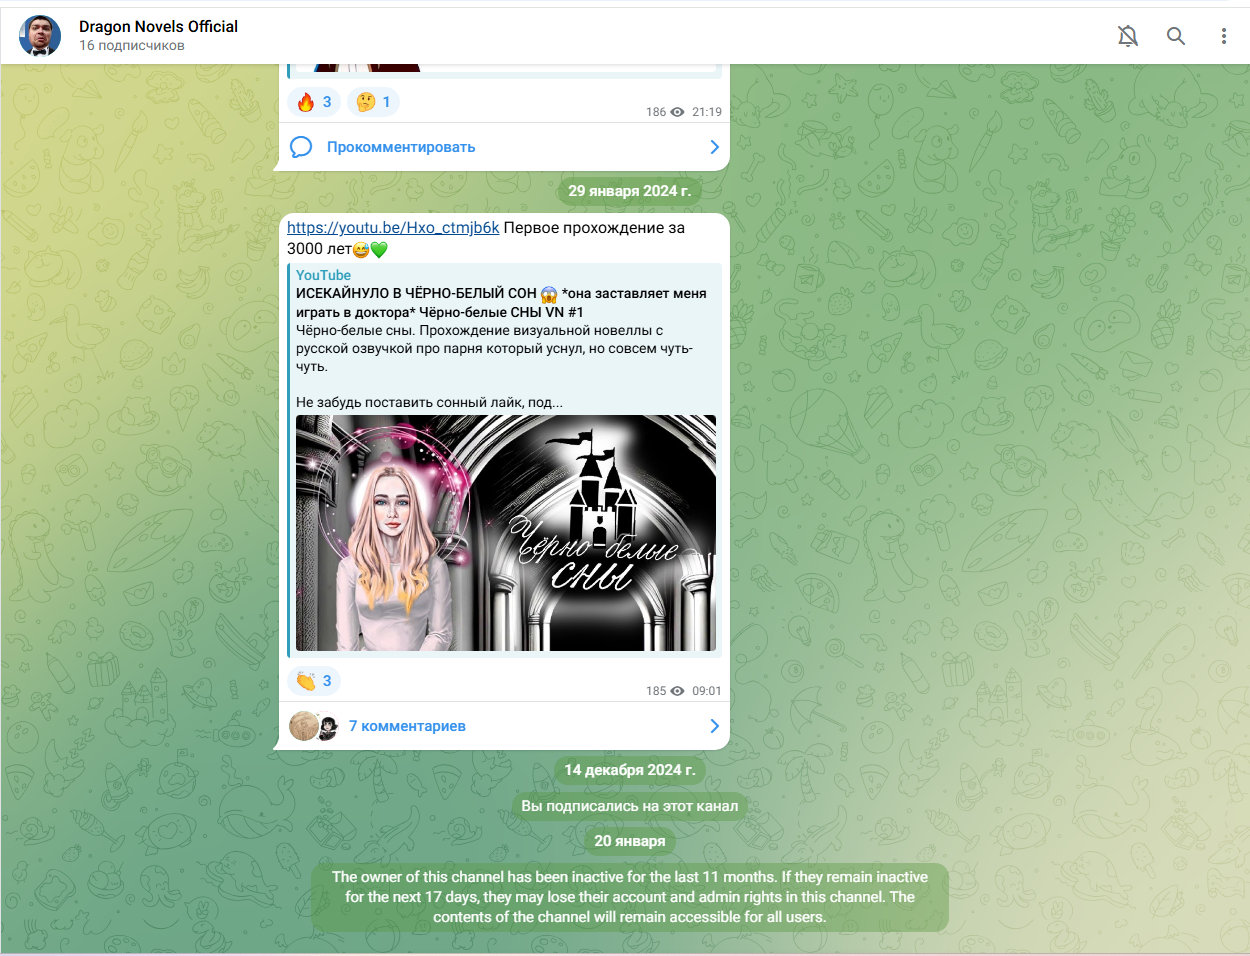This screenshot has width=1250, height=956.
Task: Click the comment bubble icon beside Прокомментировать
Action: click(x=301, y=147)
